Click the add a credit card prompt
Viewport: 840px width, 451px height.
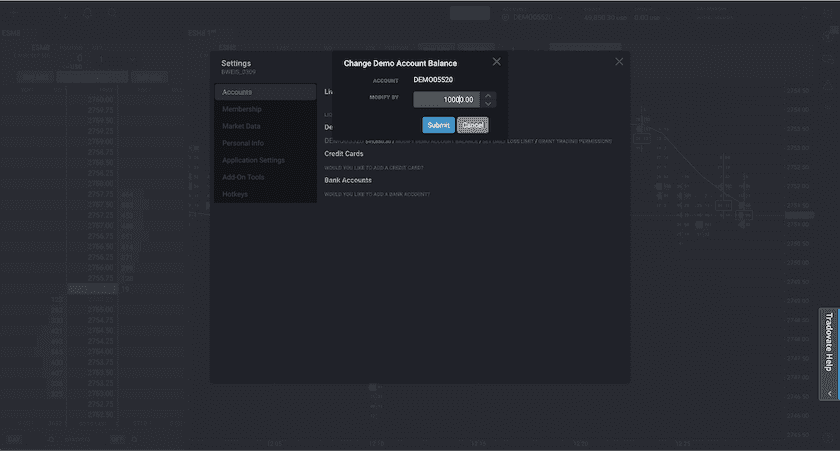coord(376,168)
